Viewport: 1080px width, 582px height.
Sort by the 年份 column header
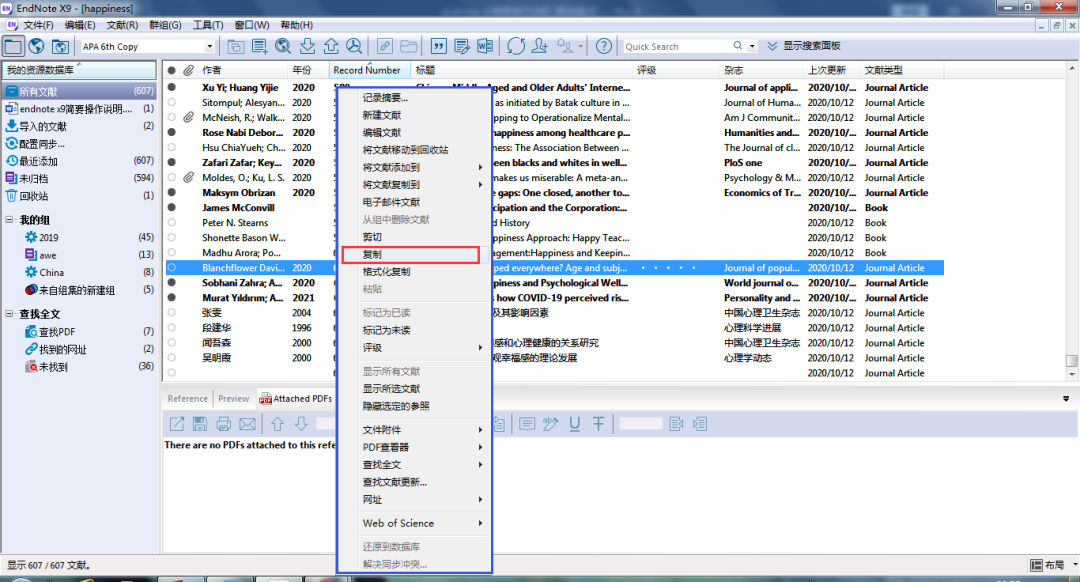pos(308,70)
